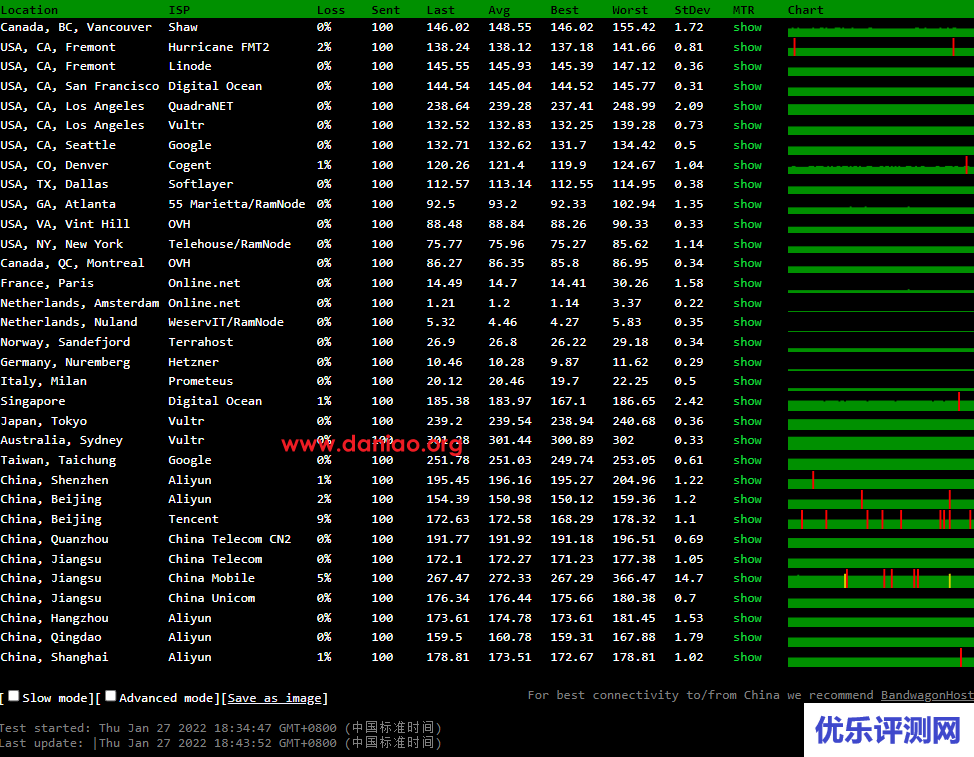Show MTR for Seattle Google row
974x757 pixels.
747,145
